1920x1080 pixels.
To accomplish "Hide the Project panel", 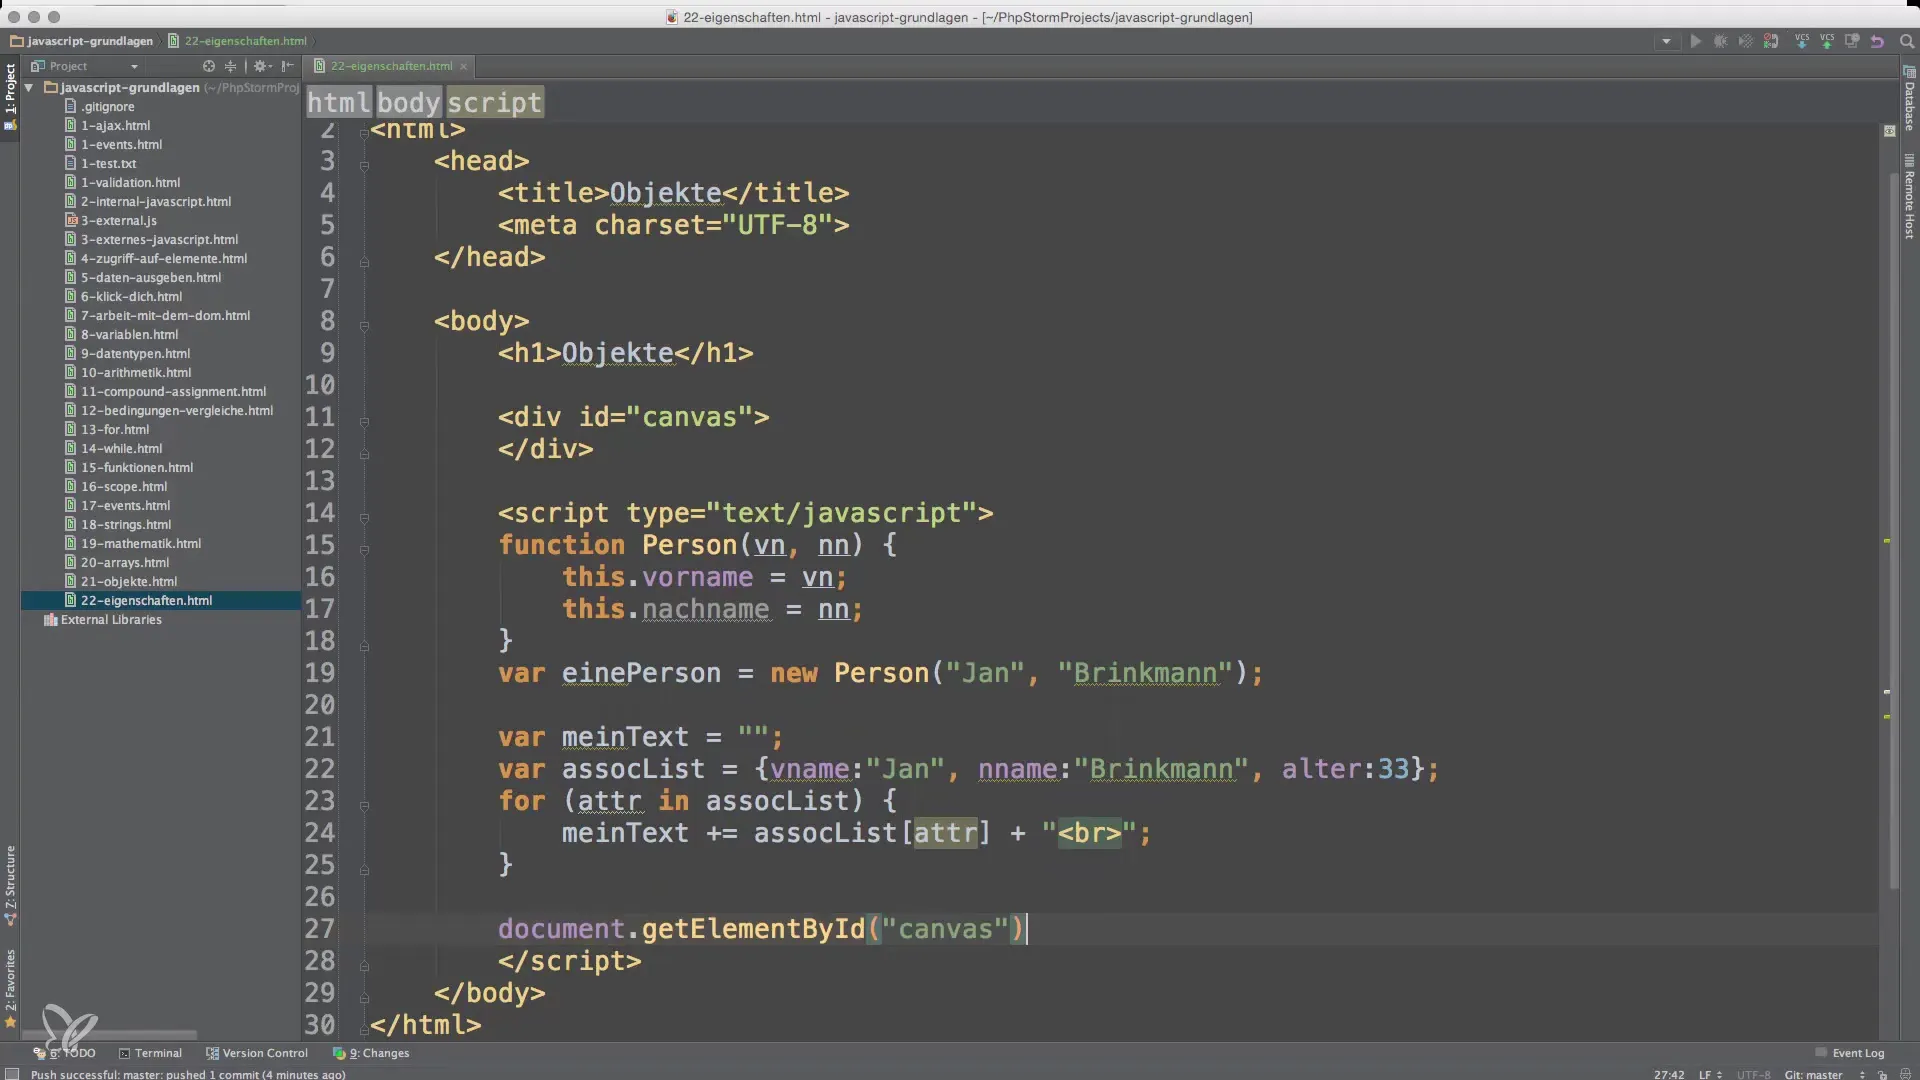I will click(x=288, y=66).
